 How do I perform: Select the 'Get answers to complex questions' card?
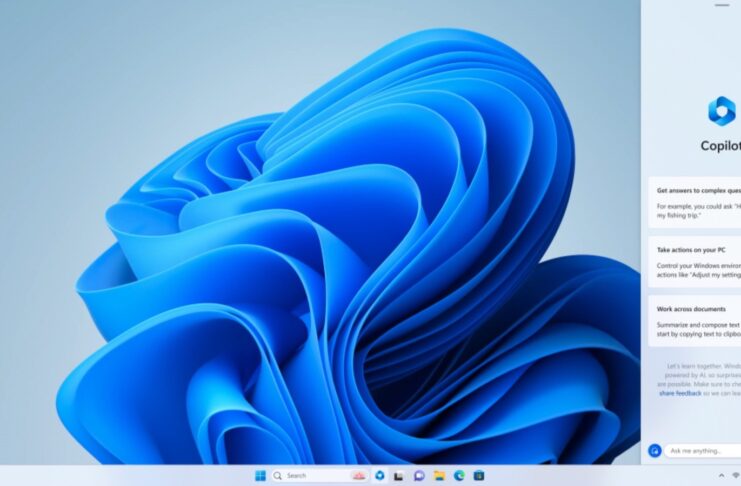coord(695,202)
